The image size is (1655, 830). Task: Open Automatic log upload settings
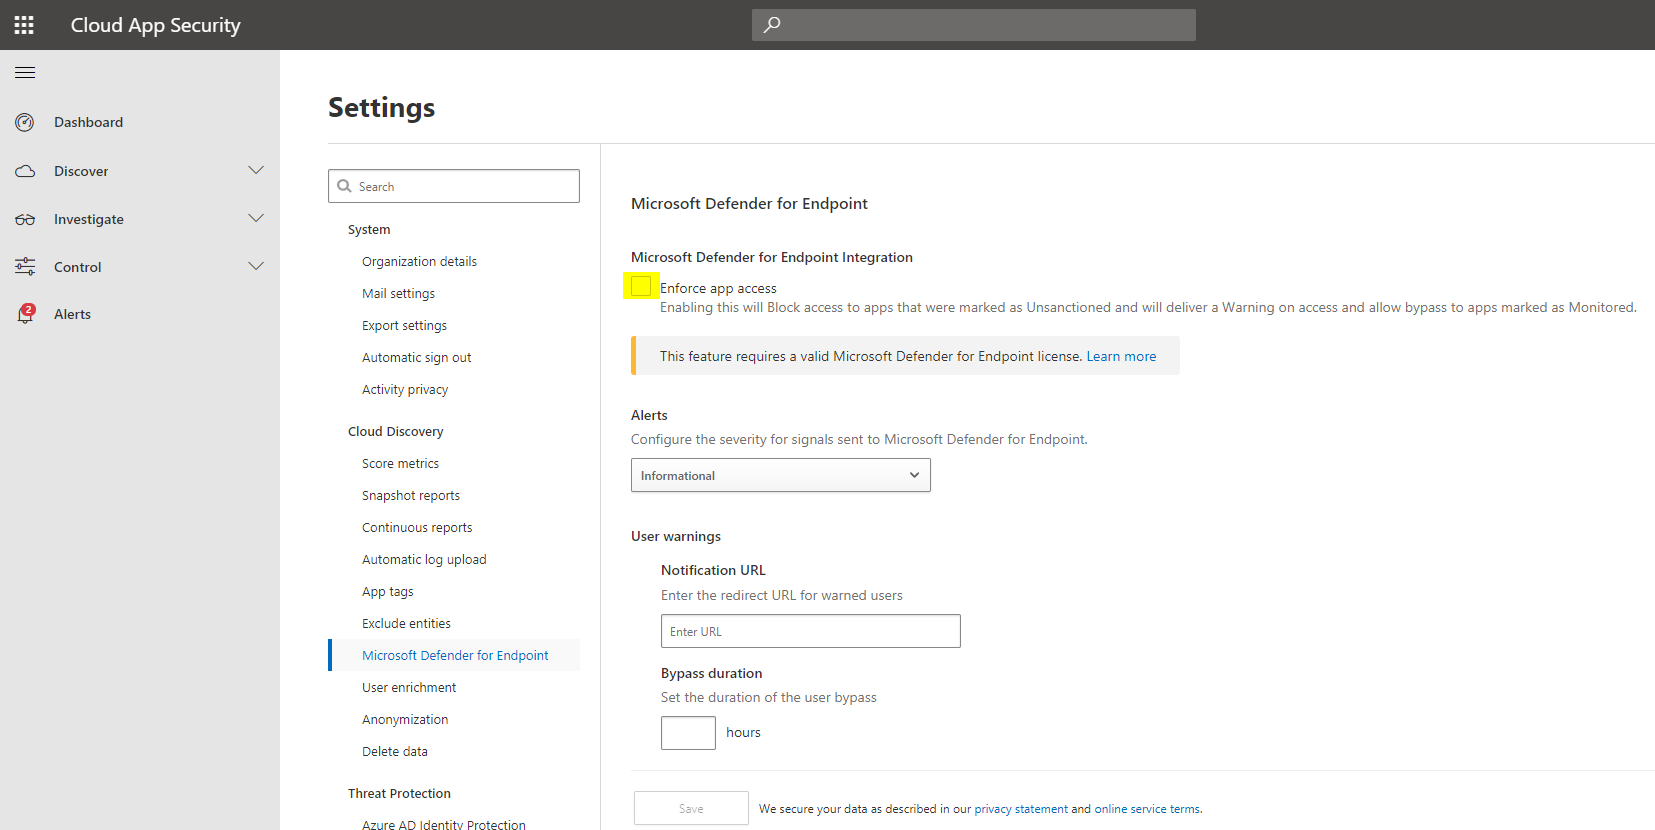(424, 559)
